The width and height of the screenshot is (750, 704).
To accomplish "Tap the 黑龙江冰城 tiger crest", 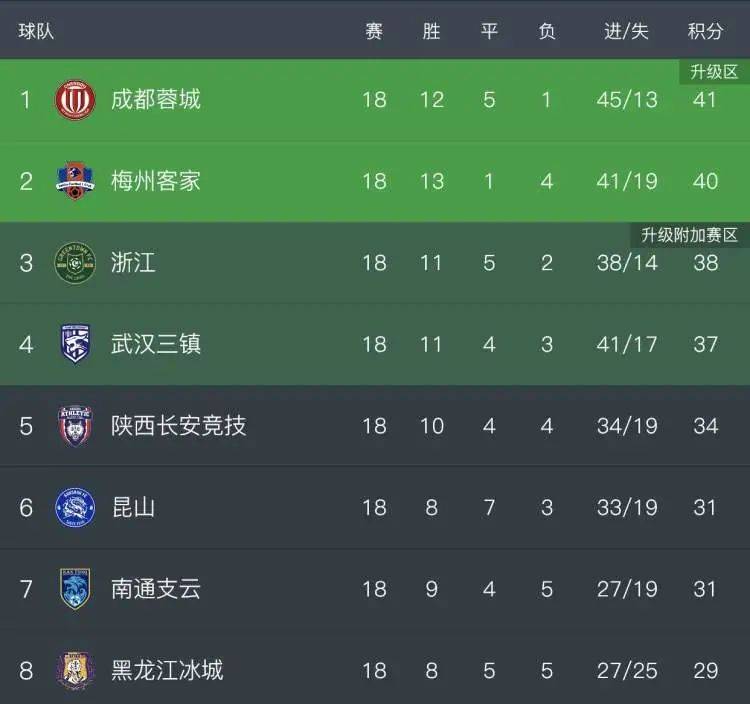I will [75, 671].
